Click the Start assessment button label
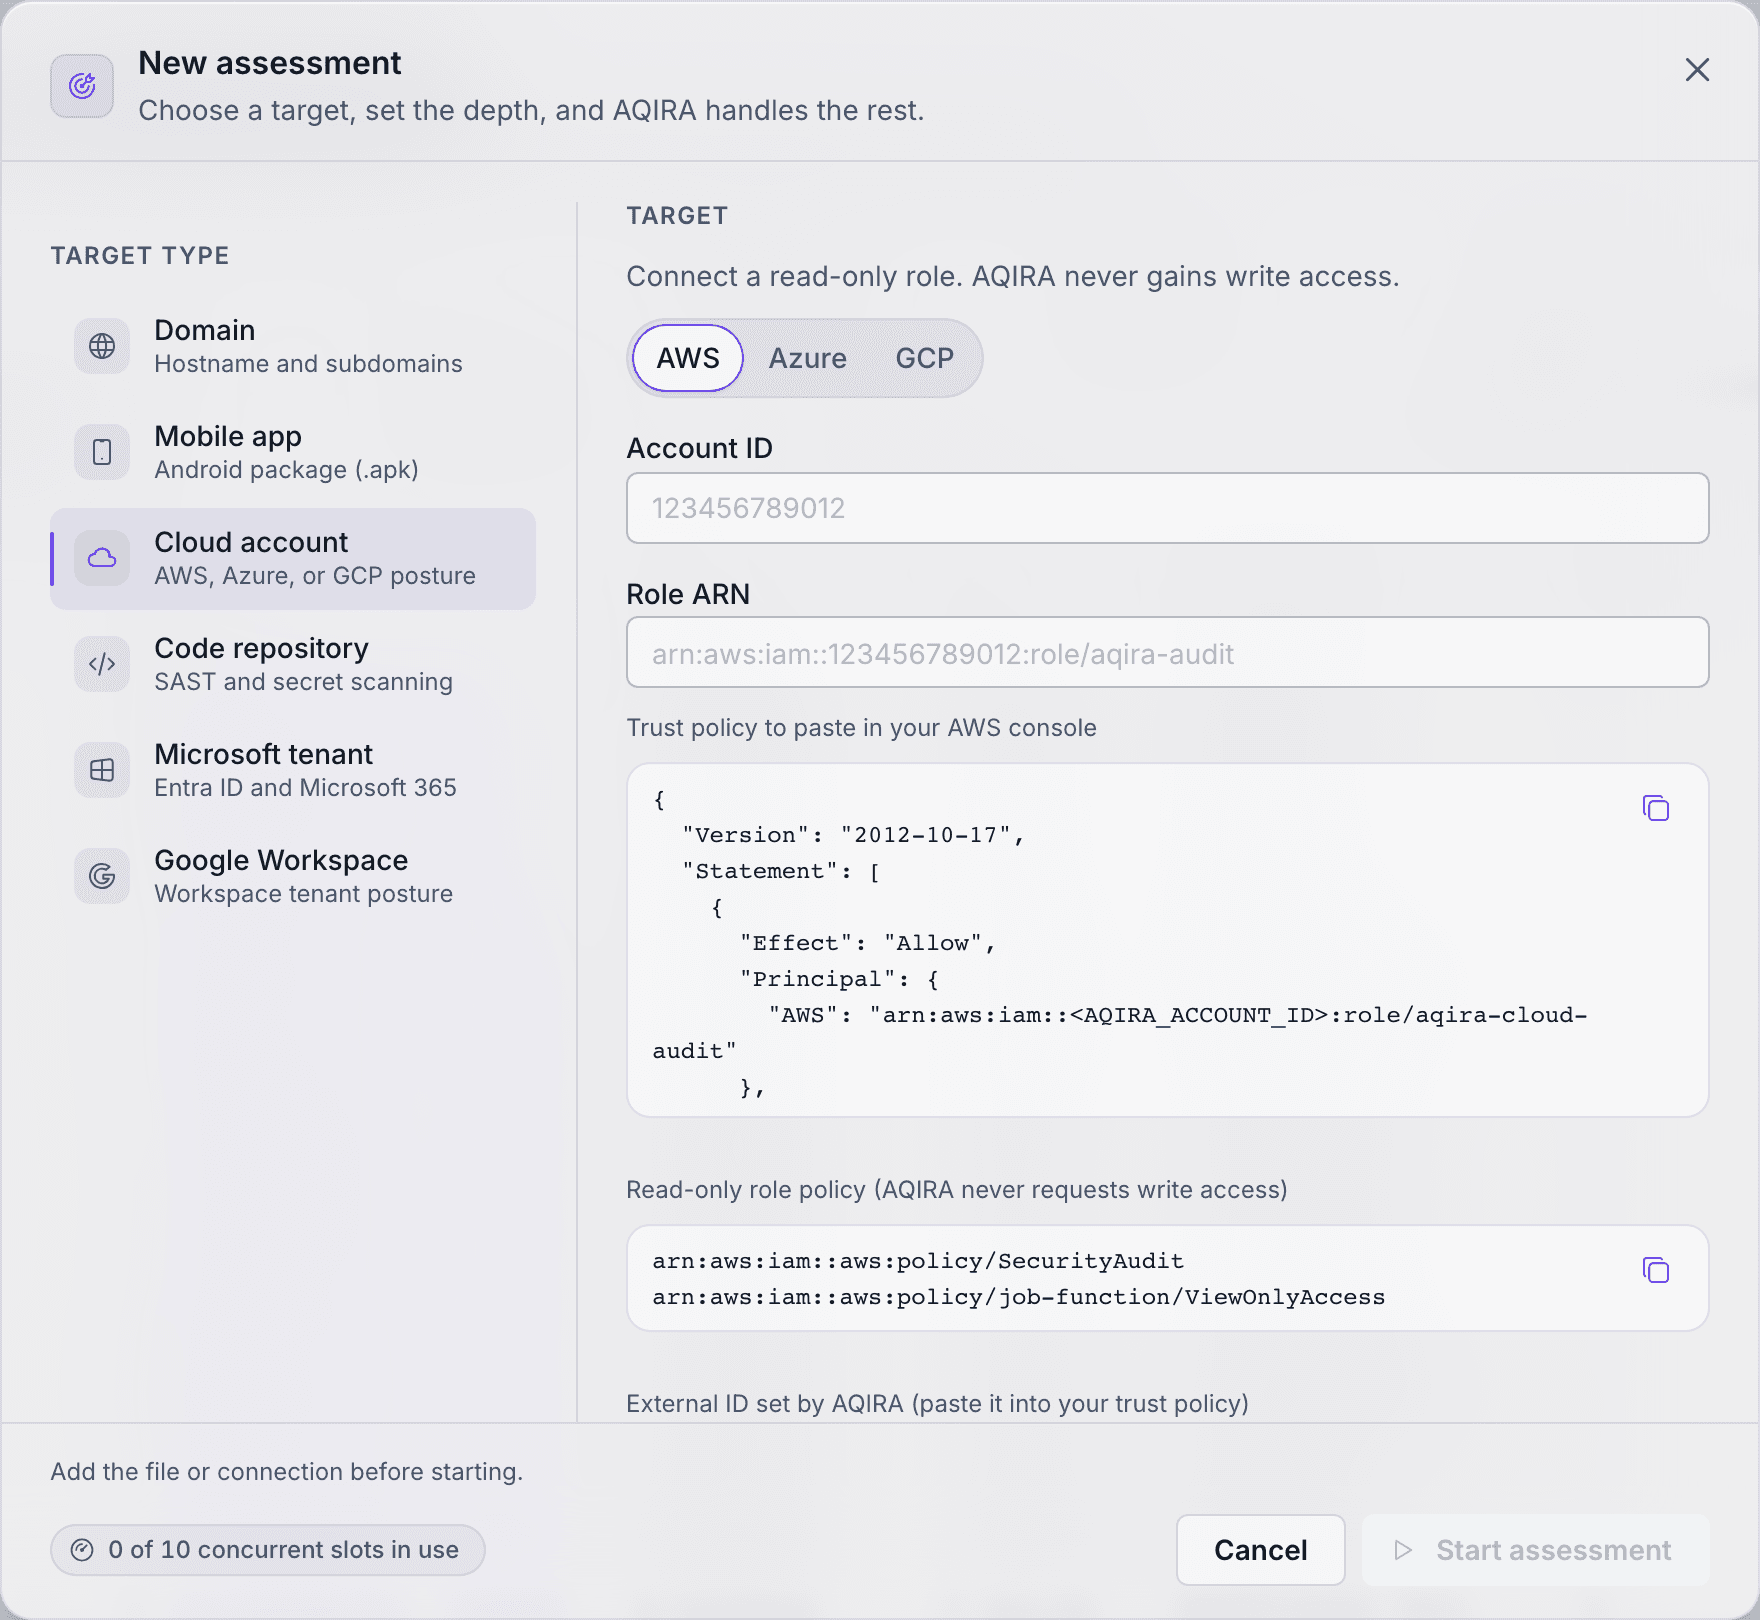 click(x=1553, y=1550)
